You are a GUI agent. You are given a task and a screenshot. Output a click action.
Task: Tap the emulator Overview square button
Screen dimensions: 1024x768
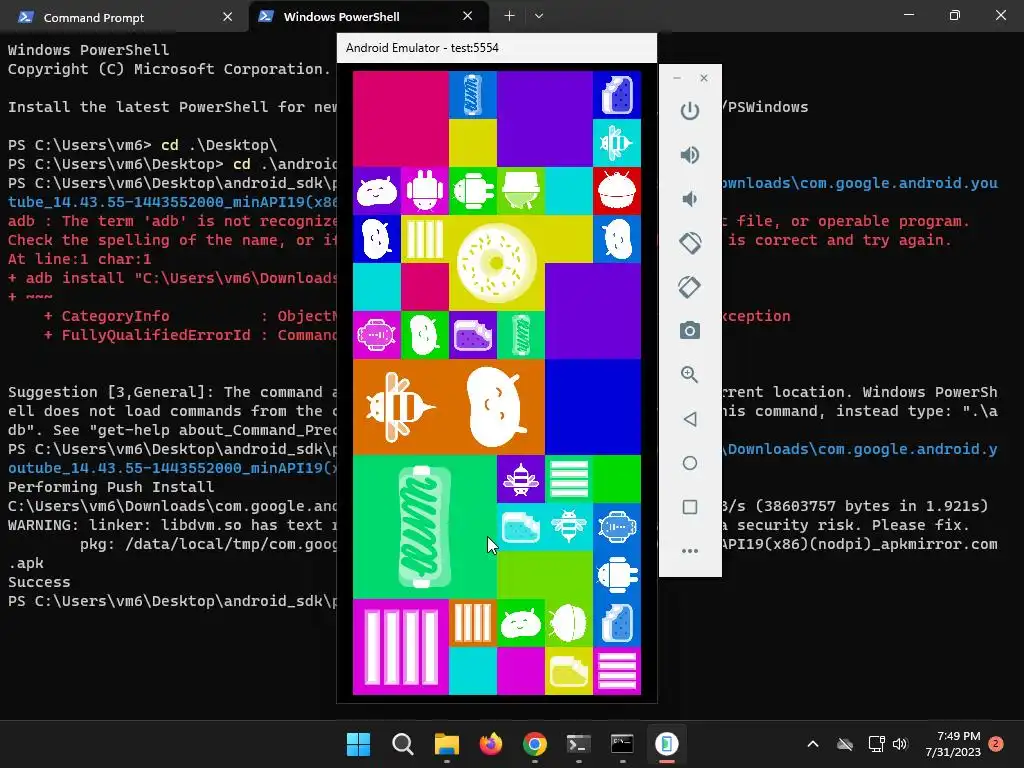click(x=690, y=507)
